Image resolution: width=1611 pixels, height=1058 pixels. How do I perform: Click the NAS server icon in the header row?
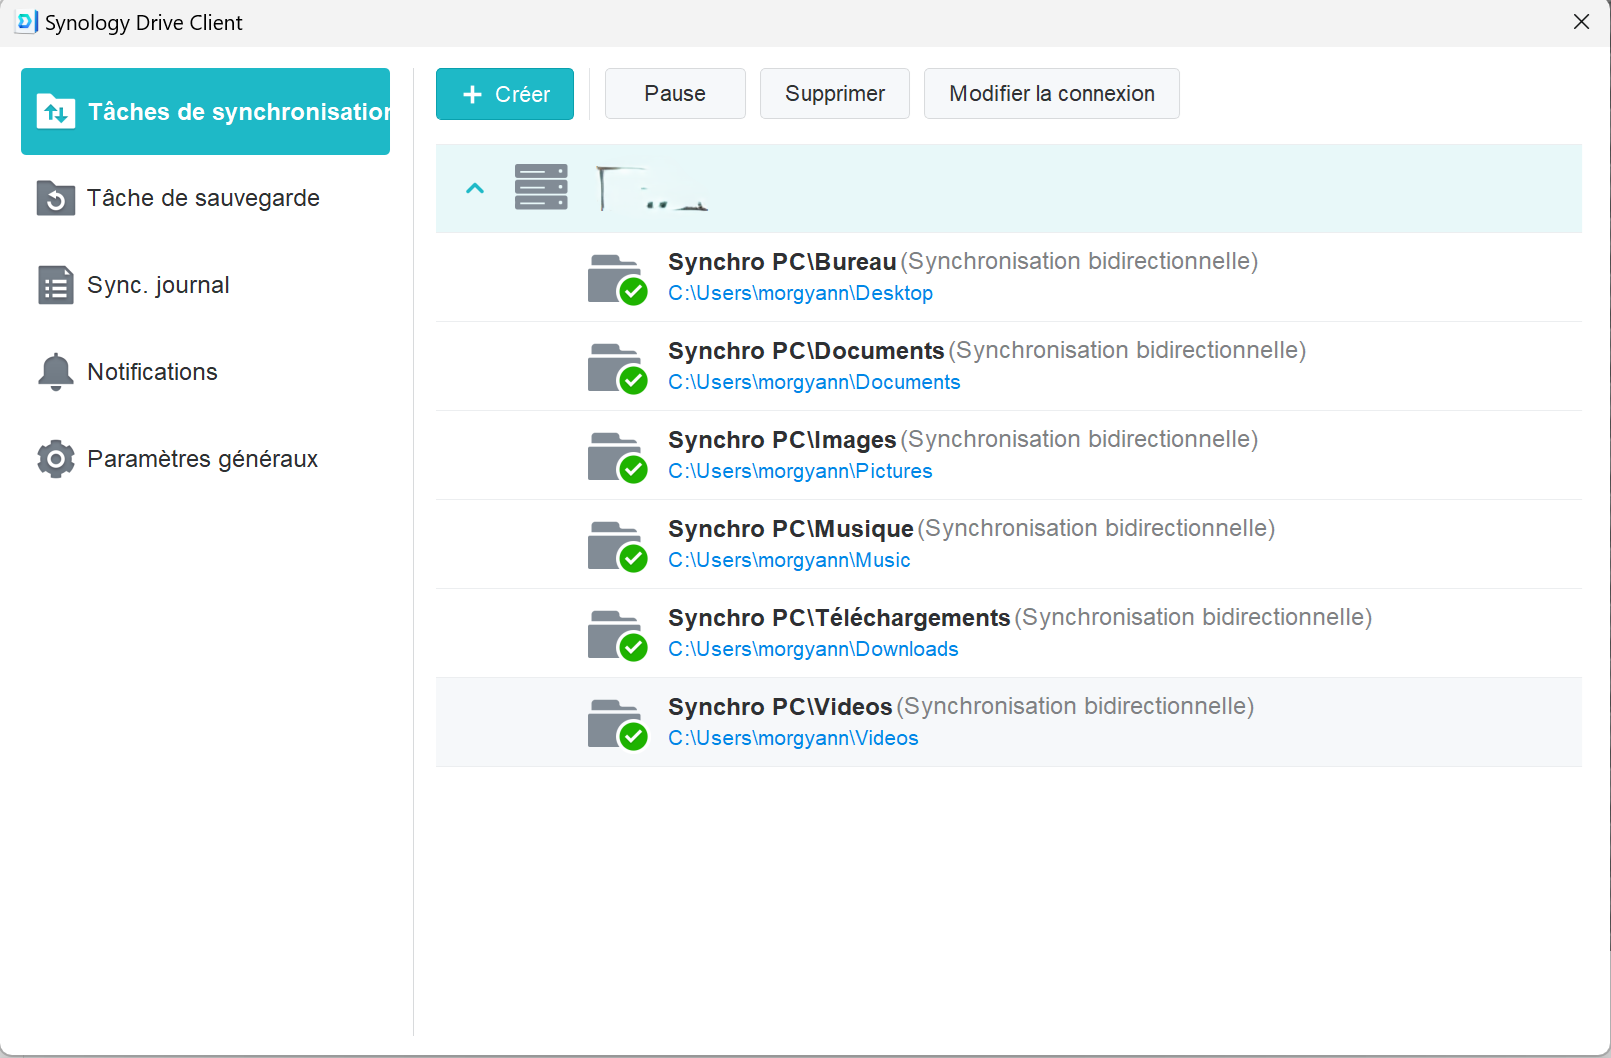point(541,187)
